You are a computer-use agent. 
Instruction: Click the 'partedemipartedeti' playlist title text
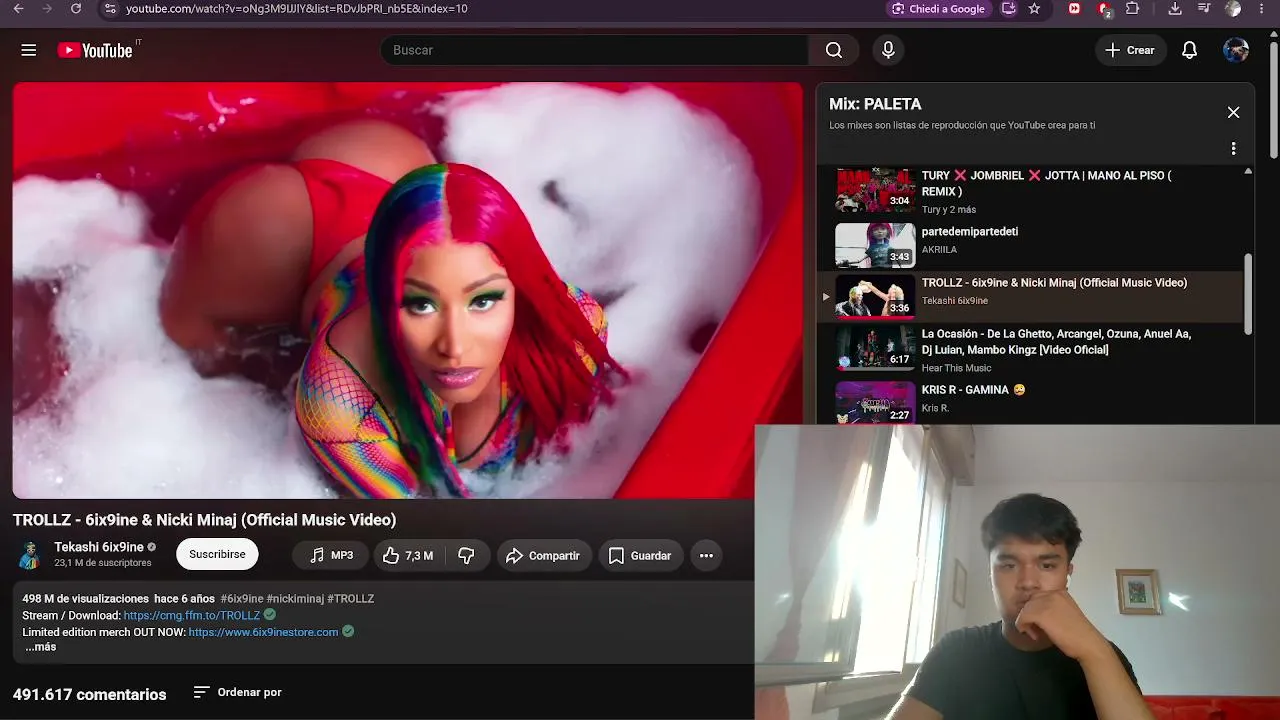[970, 232]
